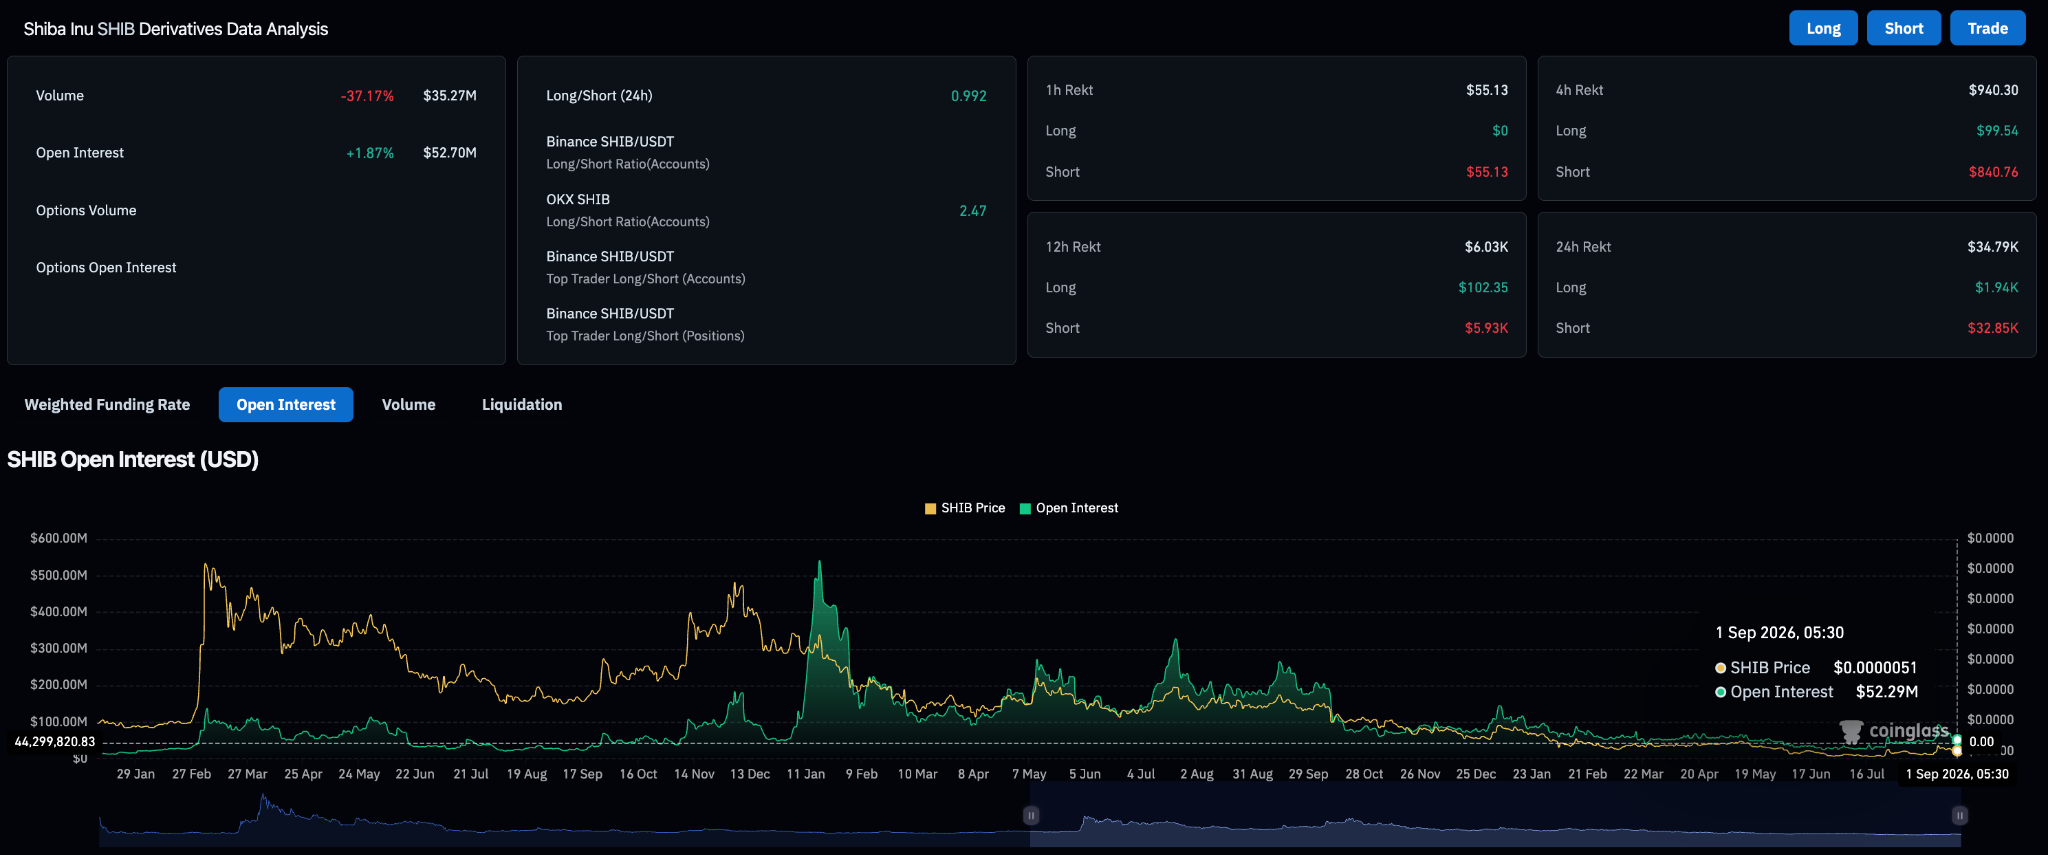The width and height of the screenshot is (2048, 855).
Task: Click the green Open Interest legend swatch
Action: [x=1025, y=508]
